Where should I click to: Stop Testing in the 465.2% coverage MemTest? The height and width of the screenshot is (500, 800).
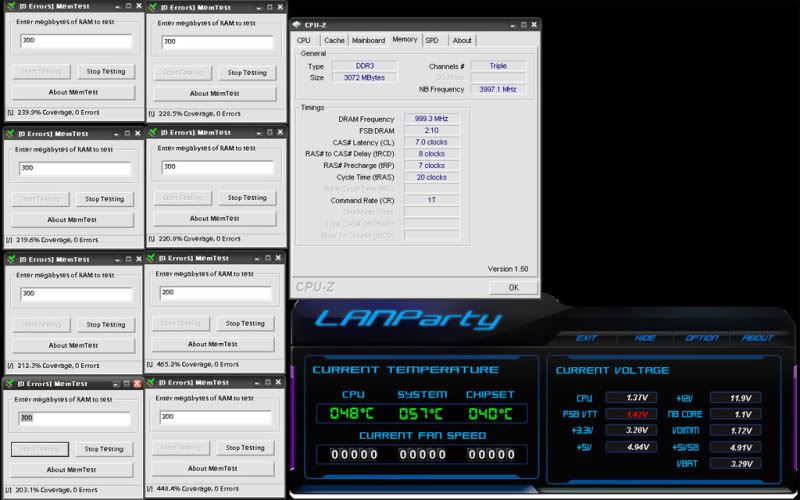coord(245,323)
